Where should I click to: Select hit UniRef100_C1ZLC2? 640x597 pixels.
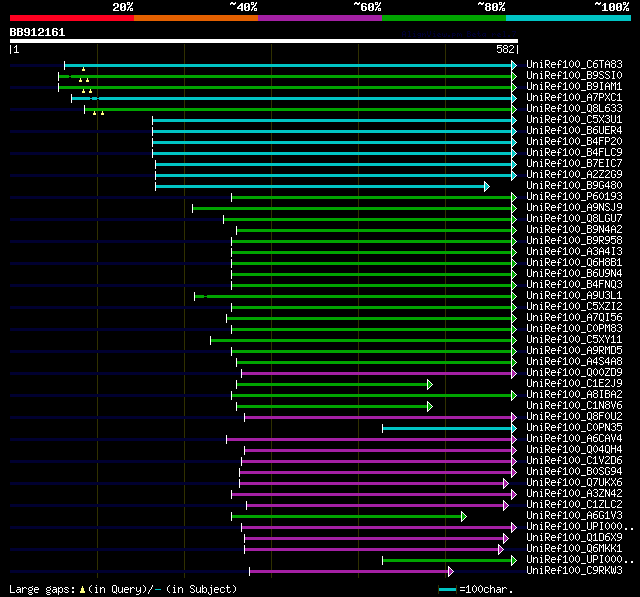(x=574, y=505)
